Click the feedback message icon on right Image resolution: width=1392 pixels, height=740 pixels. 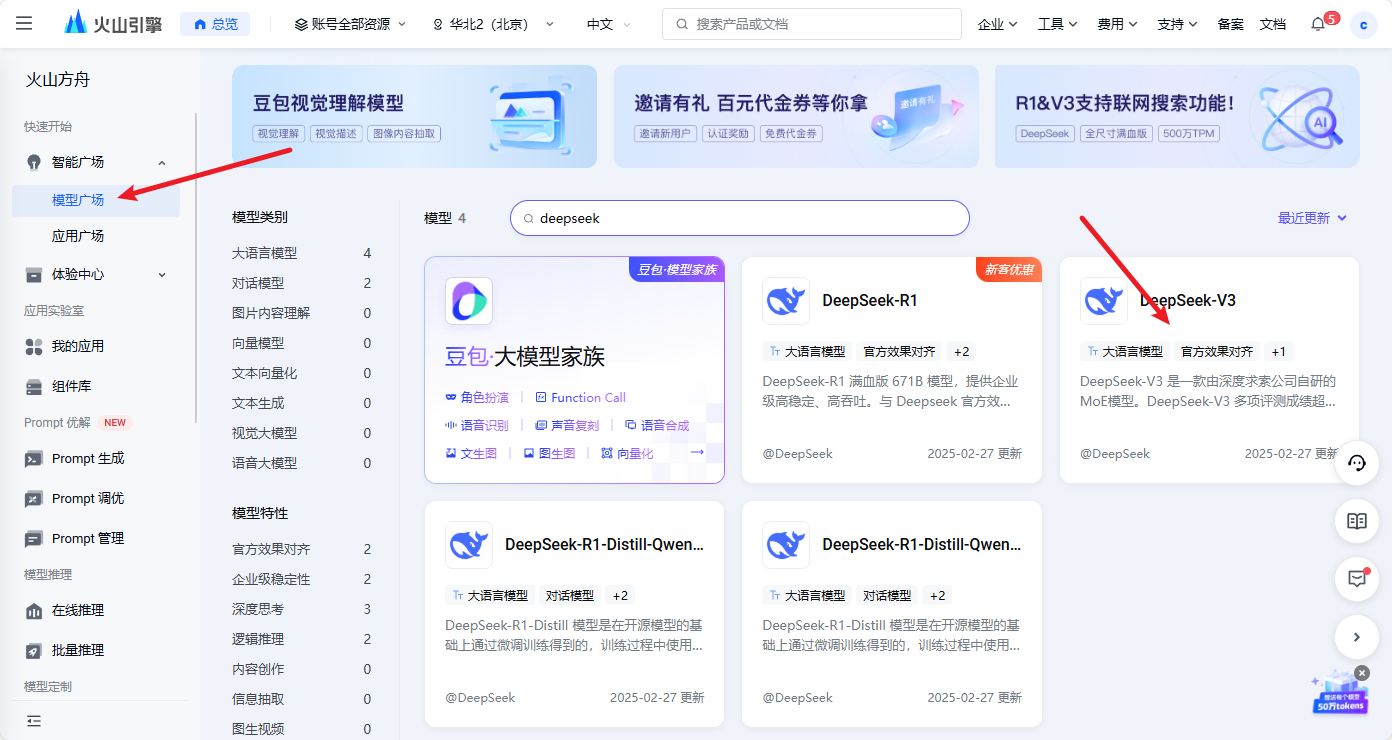click(x=1357, y=578)
